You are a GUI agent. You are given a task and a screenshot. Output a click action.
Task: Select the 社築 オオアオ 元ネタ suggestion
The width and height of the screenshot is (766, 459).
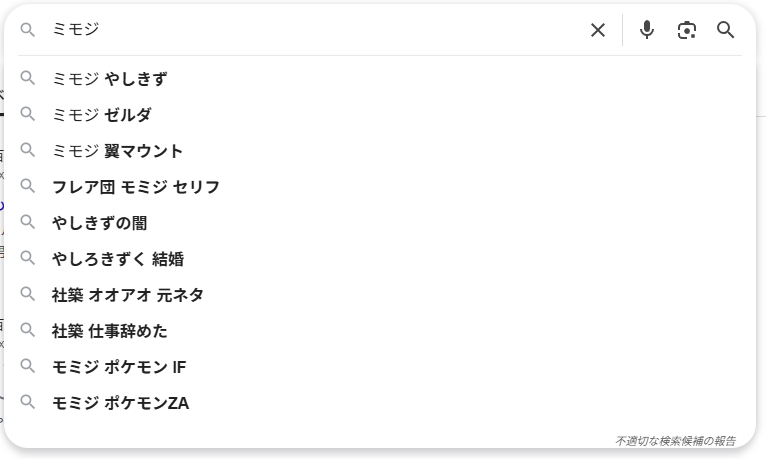pos(128,295)
